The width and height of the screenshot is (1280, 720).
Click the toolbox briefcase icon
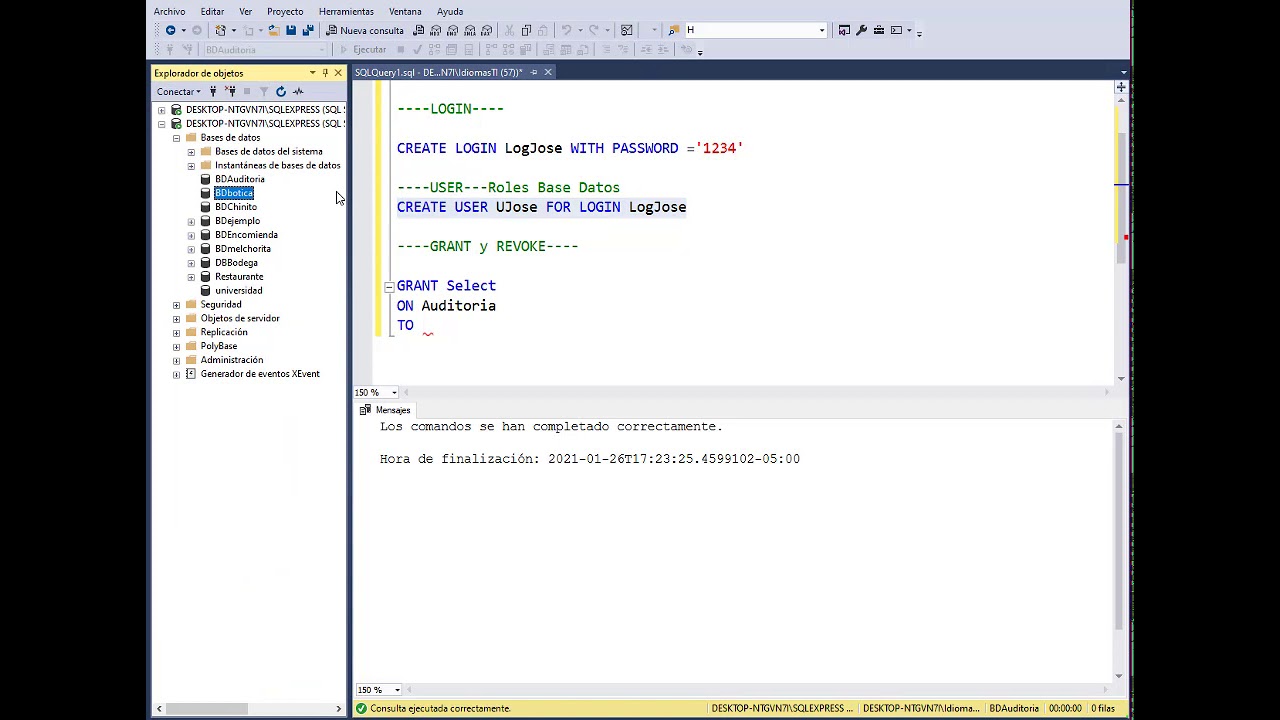click(x=878, y=30)
